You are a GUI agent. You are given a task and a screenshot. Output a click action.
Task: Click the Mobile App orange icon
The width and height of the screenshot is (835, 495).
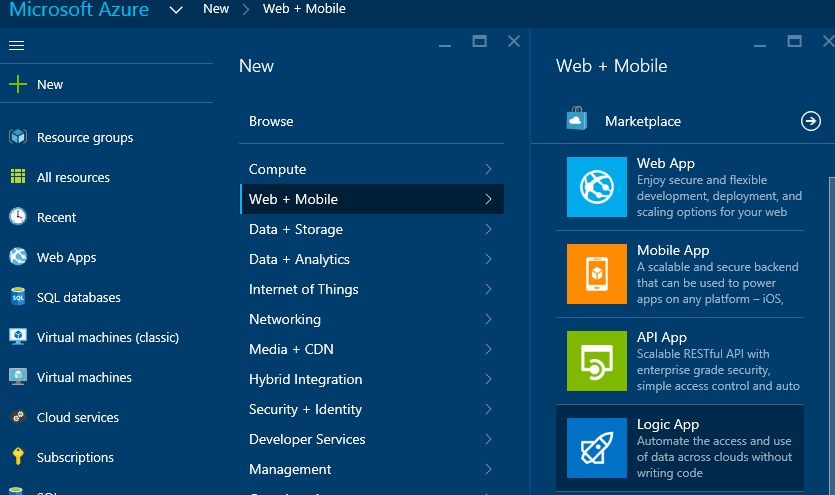click(596, 274)
